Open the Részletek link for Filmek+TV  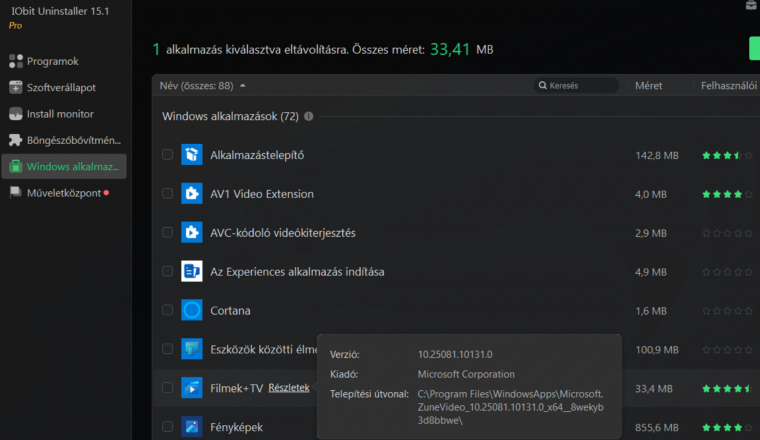click(x=288, y=388)
